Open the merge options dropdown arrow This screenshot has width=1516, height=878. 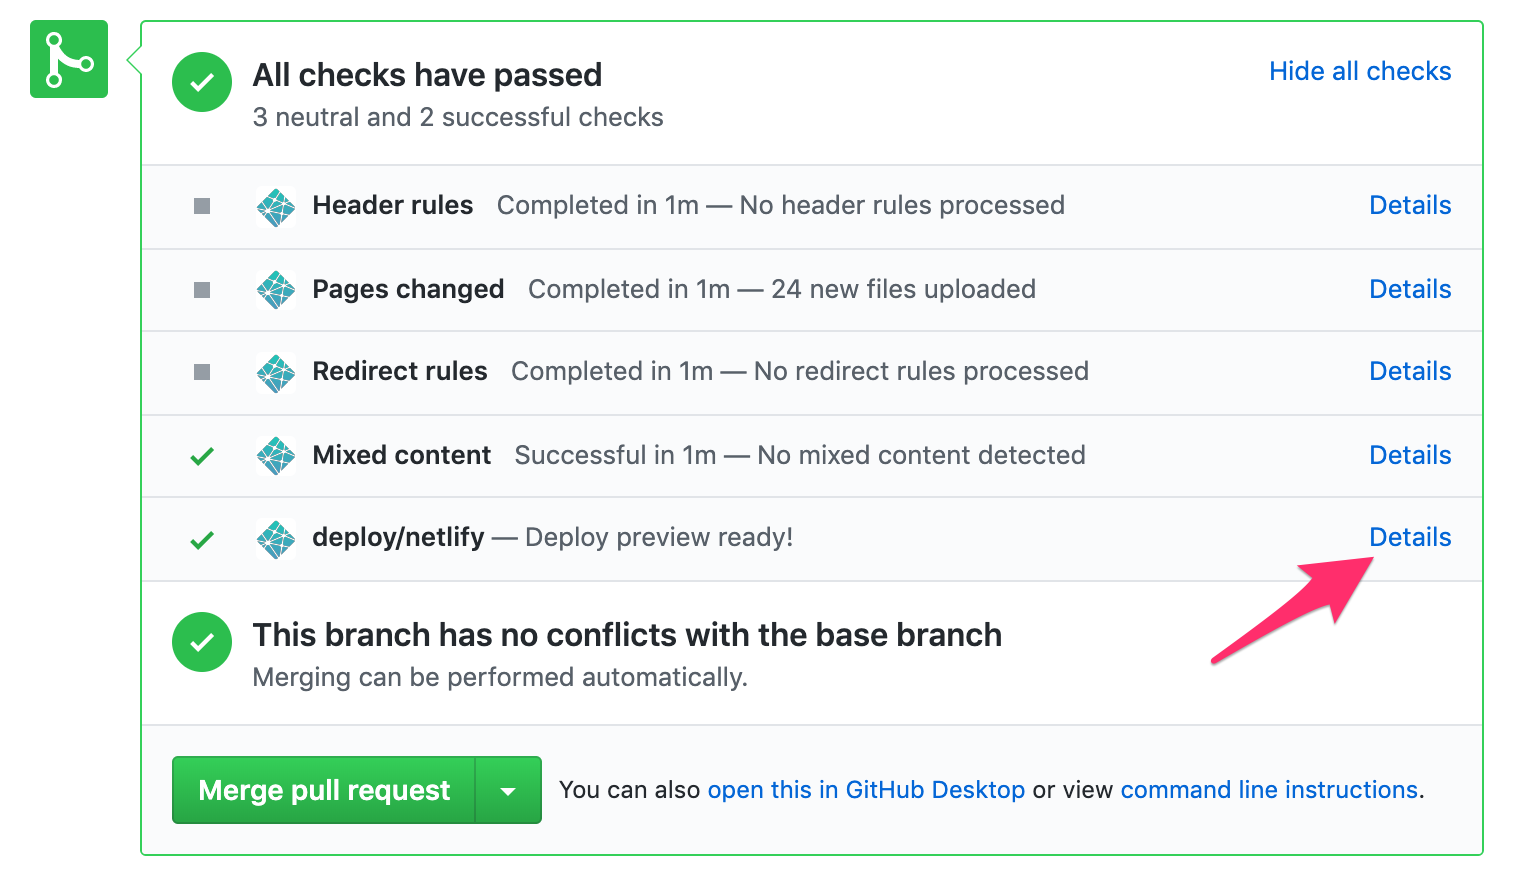(508, 791)
